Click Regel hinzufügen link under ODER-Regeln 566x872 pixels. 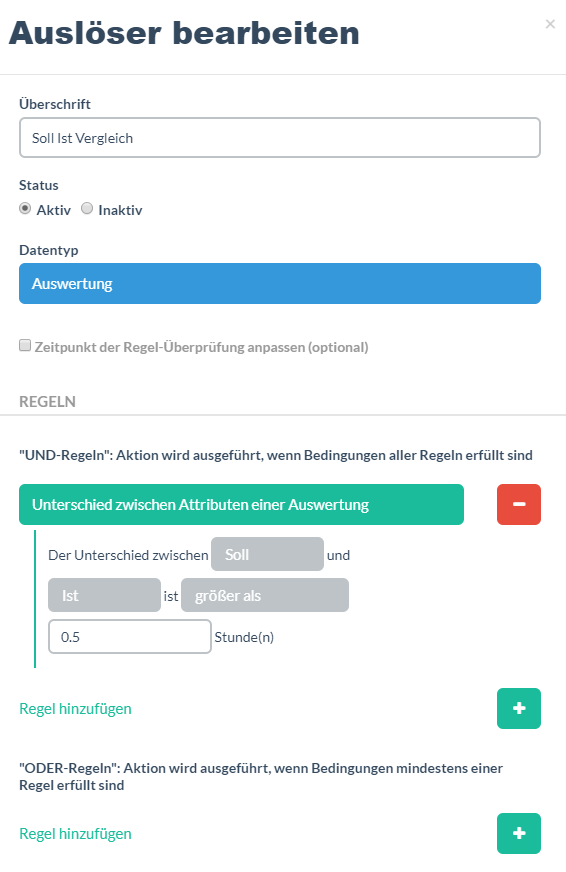[x=75, y=834]
